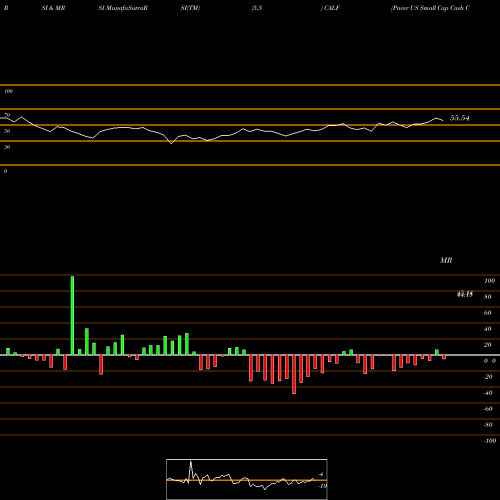The height and width of the screenshot is (500, 500).
Task: Click the '70' level label on RSI chart
Action: point(7,115)
